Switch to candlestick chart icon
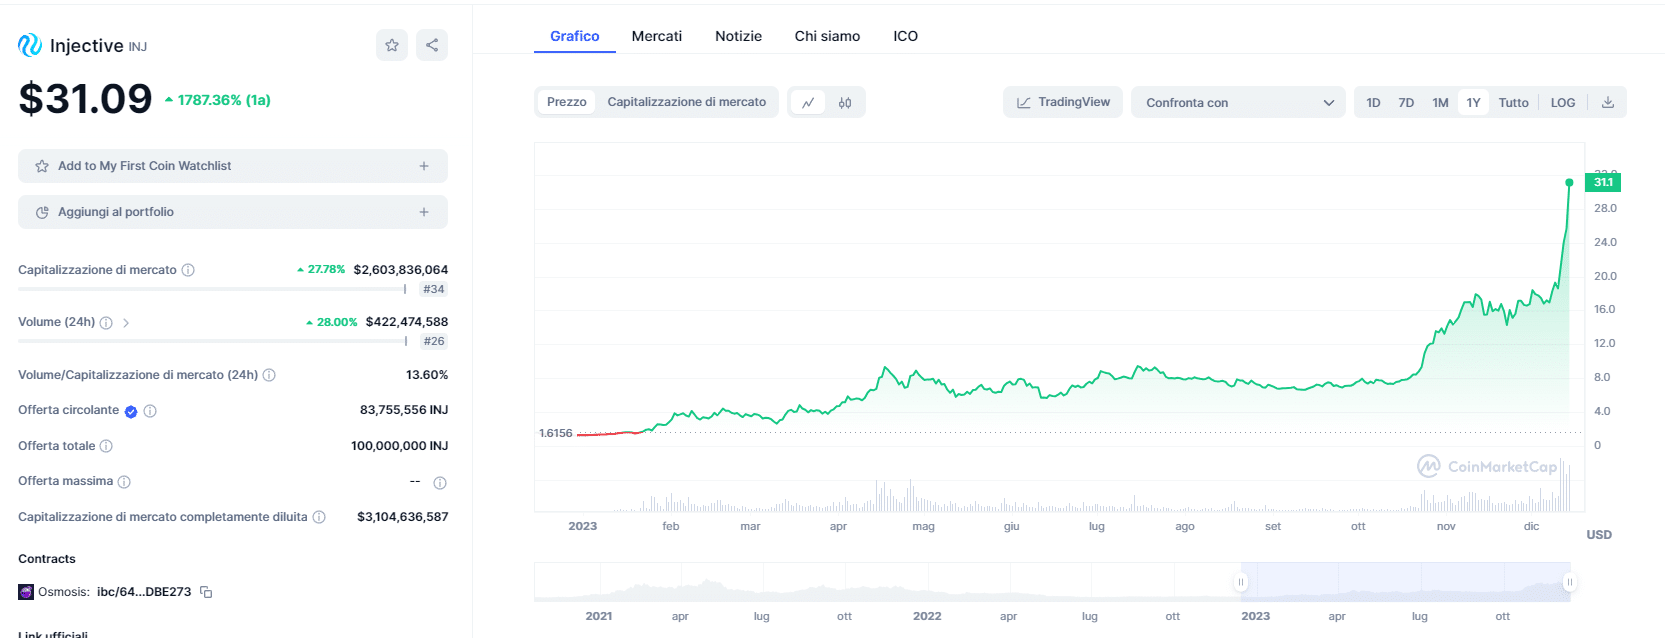The height and width of the screenshot is (638, 1665). [845, 102]
